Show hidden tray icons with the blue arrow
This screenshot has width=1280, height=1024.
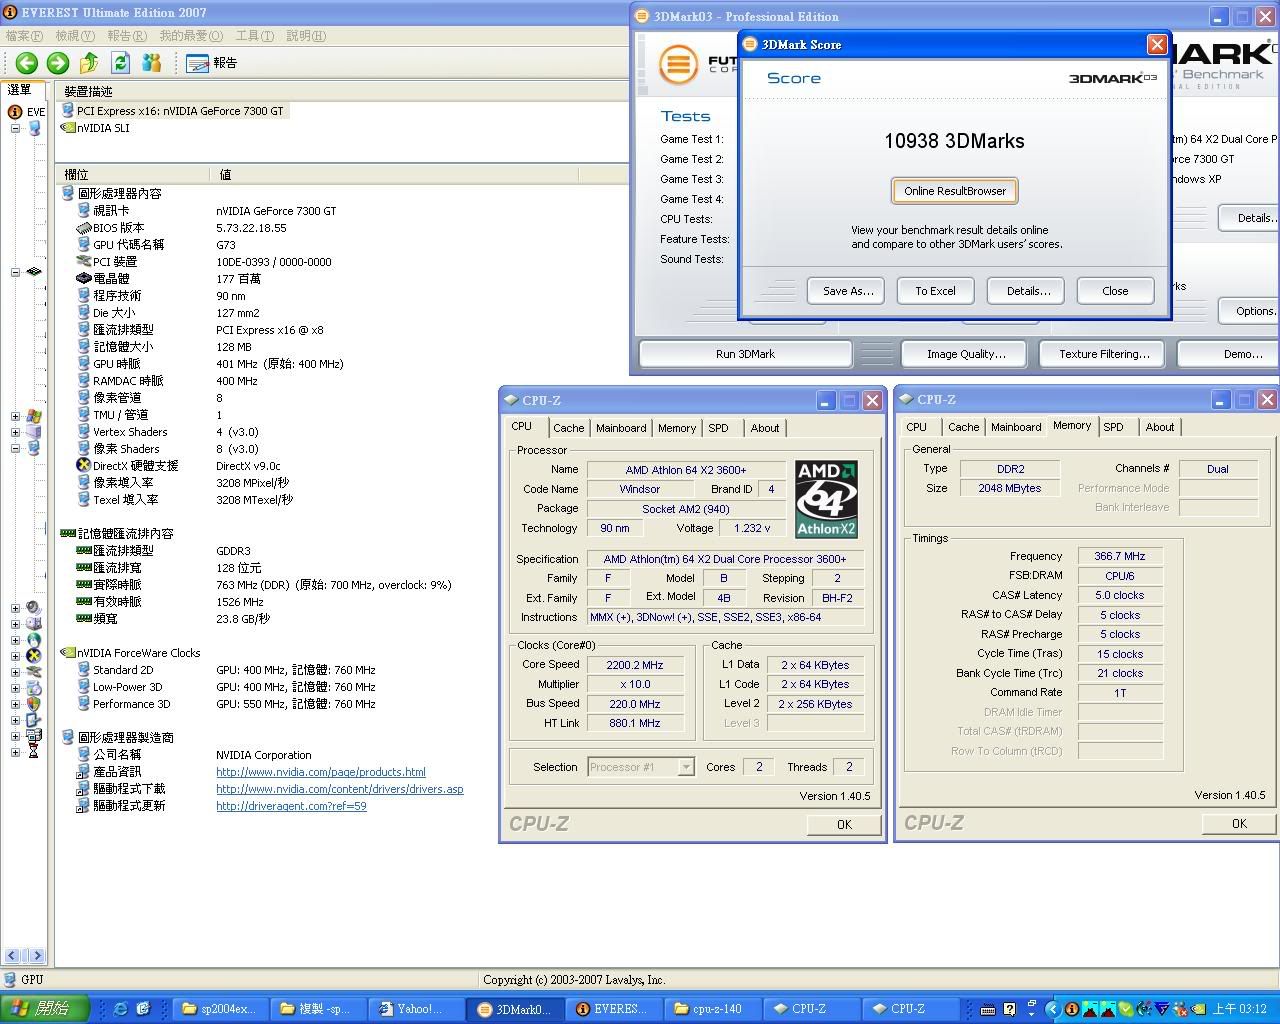1052,1009
